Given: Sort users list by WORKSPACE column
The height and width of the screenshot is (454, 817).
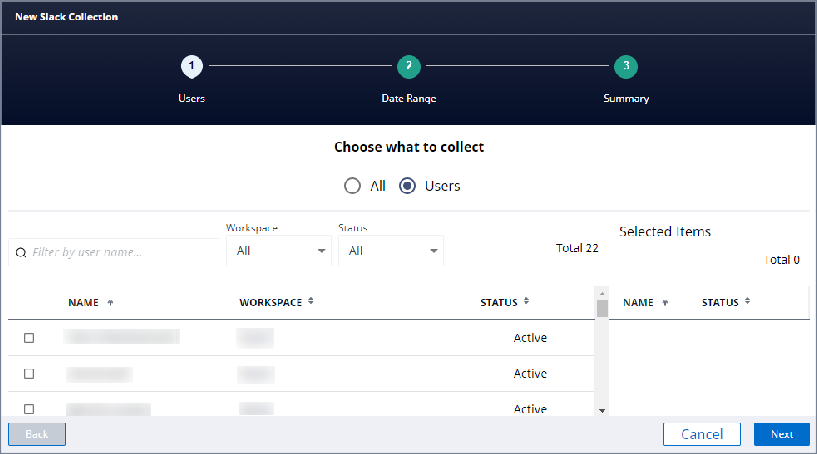Looking at the screenshot, I should [276, 302].
